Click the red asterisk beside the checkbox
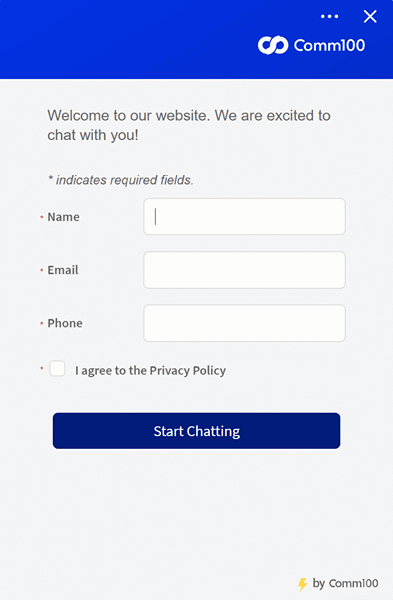 (41, 368)
